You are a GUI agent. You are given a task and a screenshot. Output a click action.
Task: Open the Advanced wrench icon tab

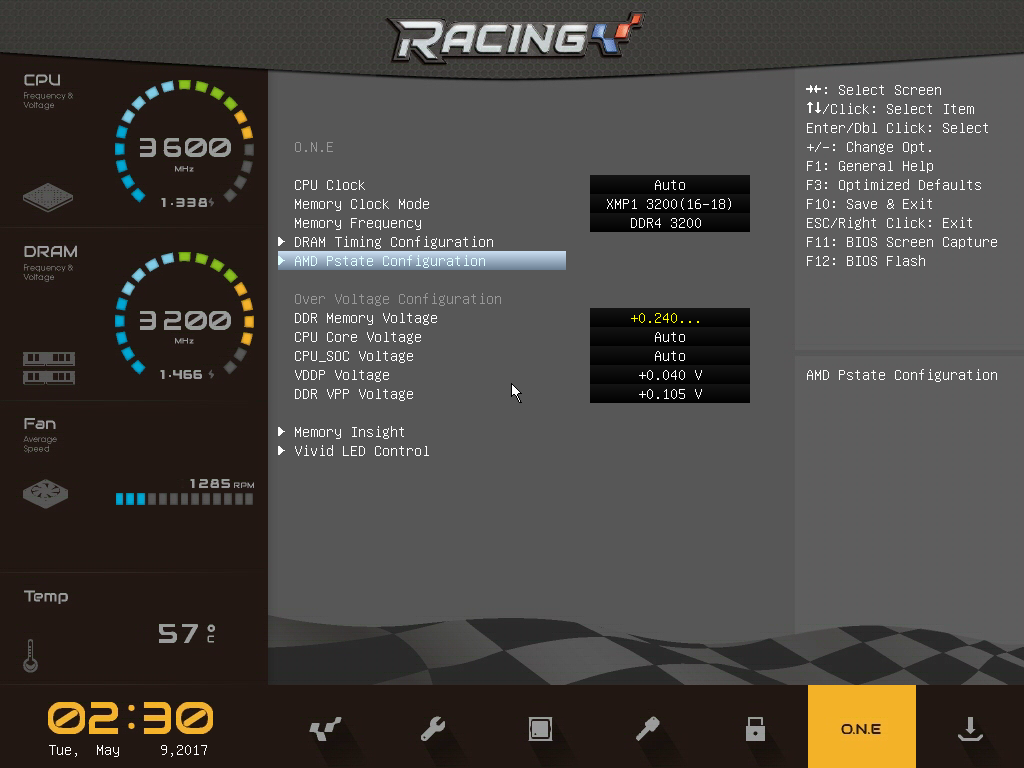click(x=433, y=729)
